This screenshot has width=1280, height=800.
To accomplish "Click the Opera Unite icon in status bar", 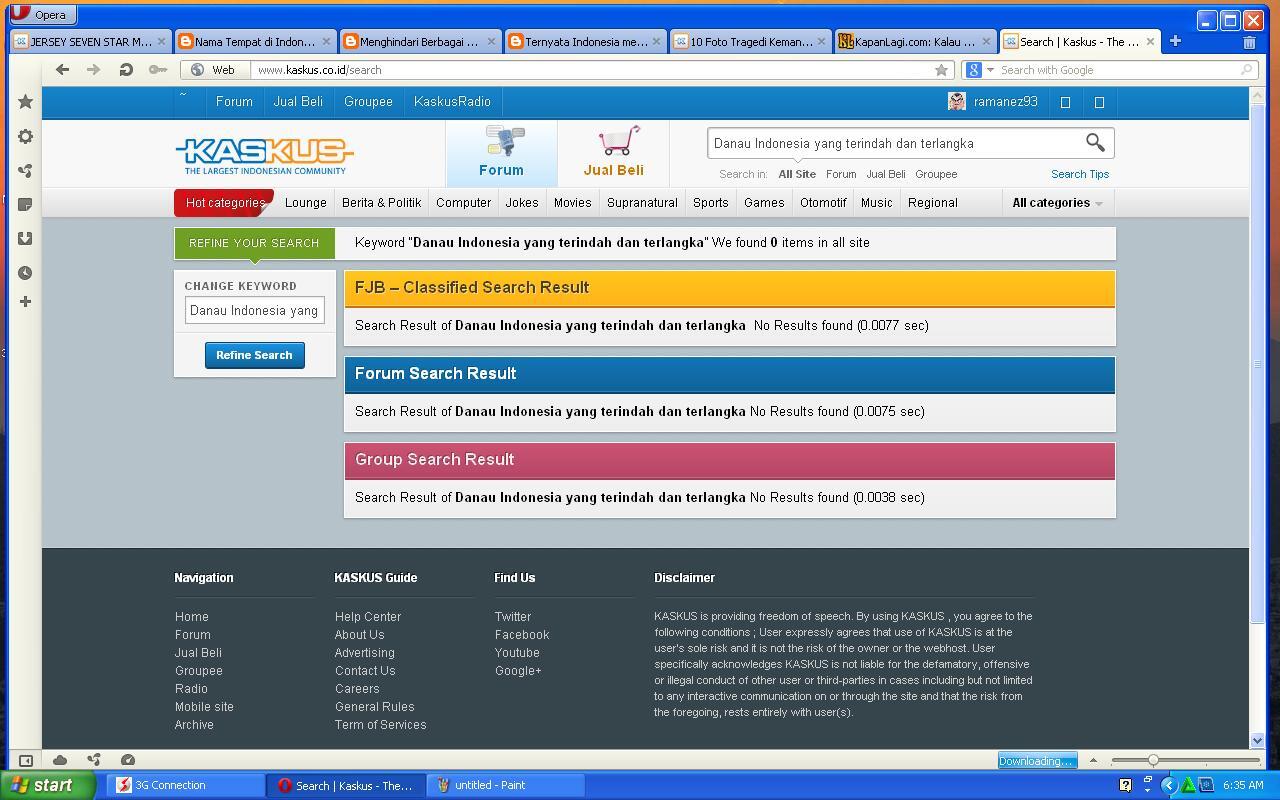I will [x=94, y=760].
